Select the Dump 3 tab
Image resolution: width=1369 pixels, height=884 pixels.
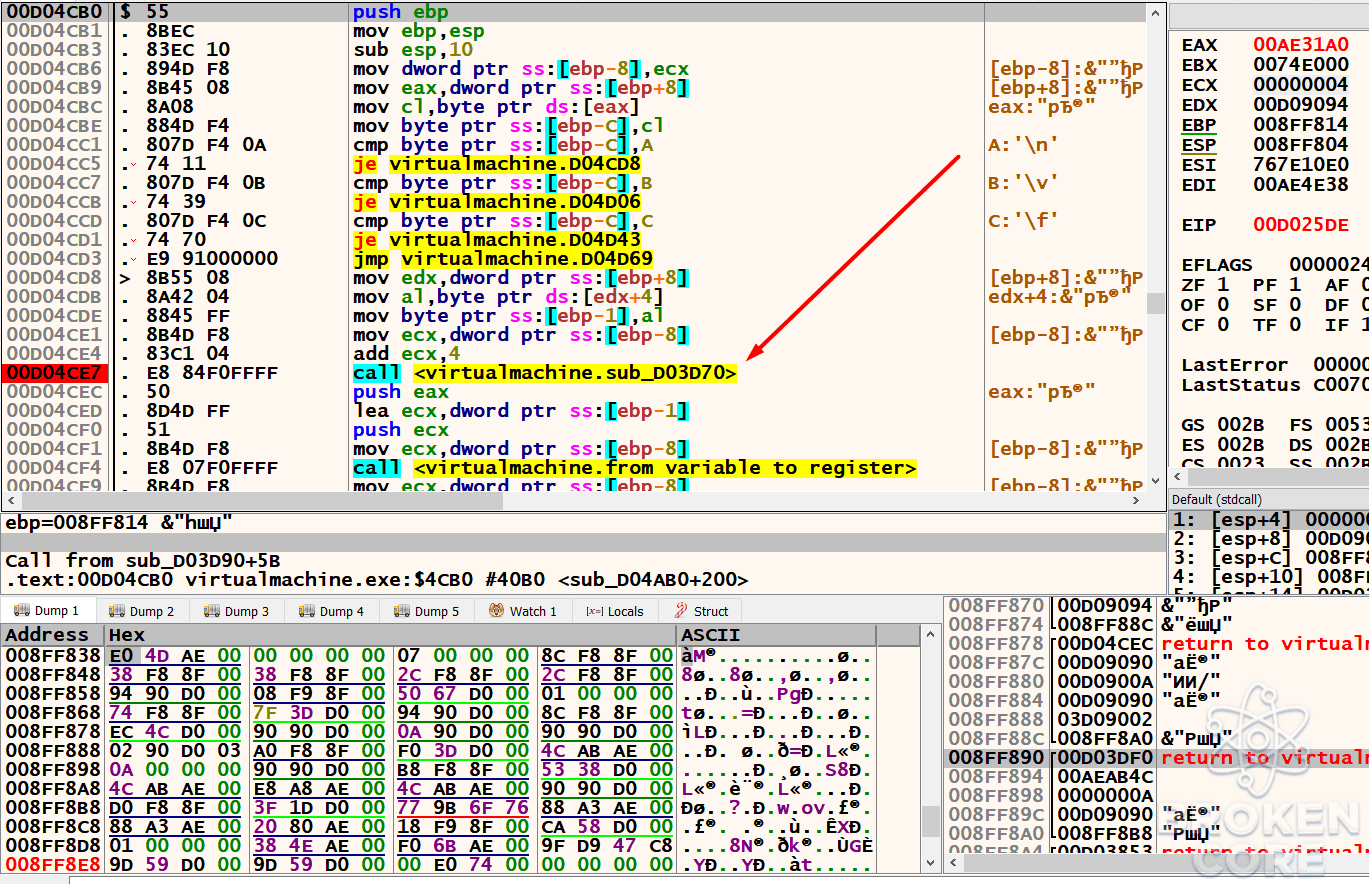coord(237,611)
